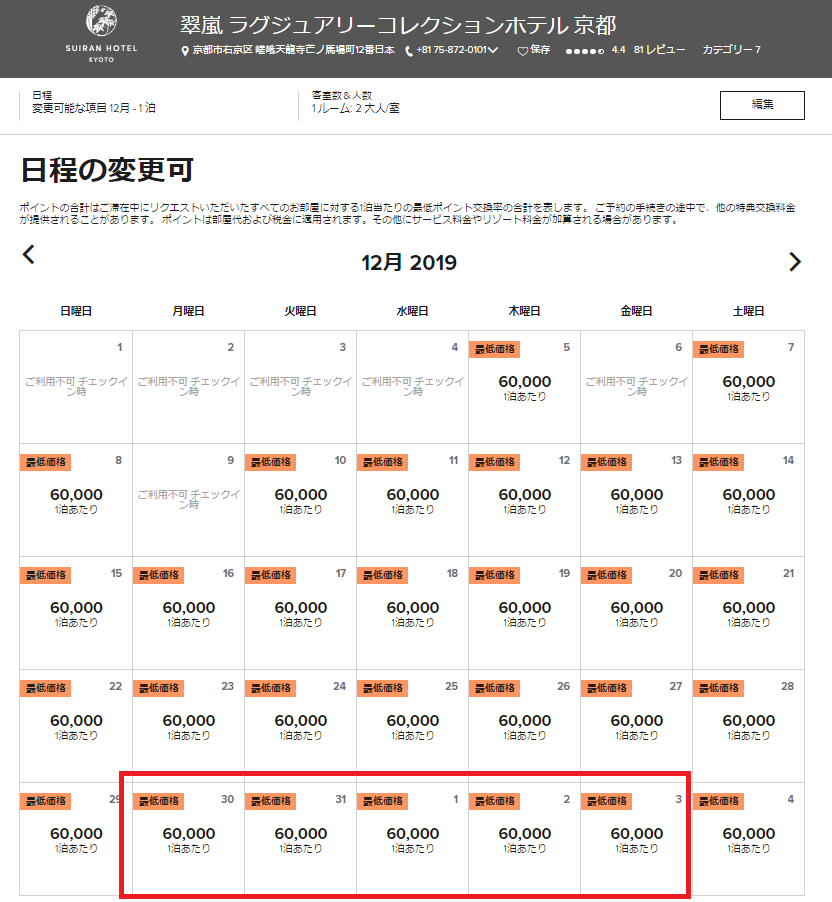Select January 4 date cell in last row
832x902 pixels.
point(749,839)
